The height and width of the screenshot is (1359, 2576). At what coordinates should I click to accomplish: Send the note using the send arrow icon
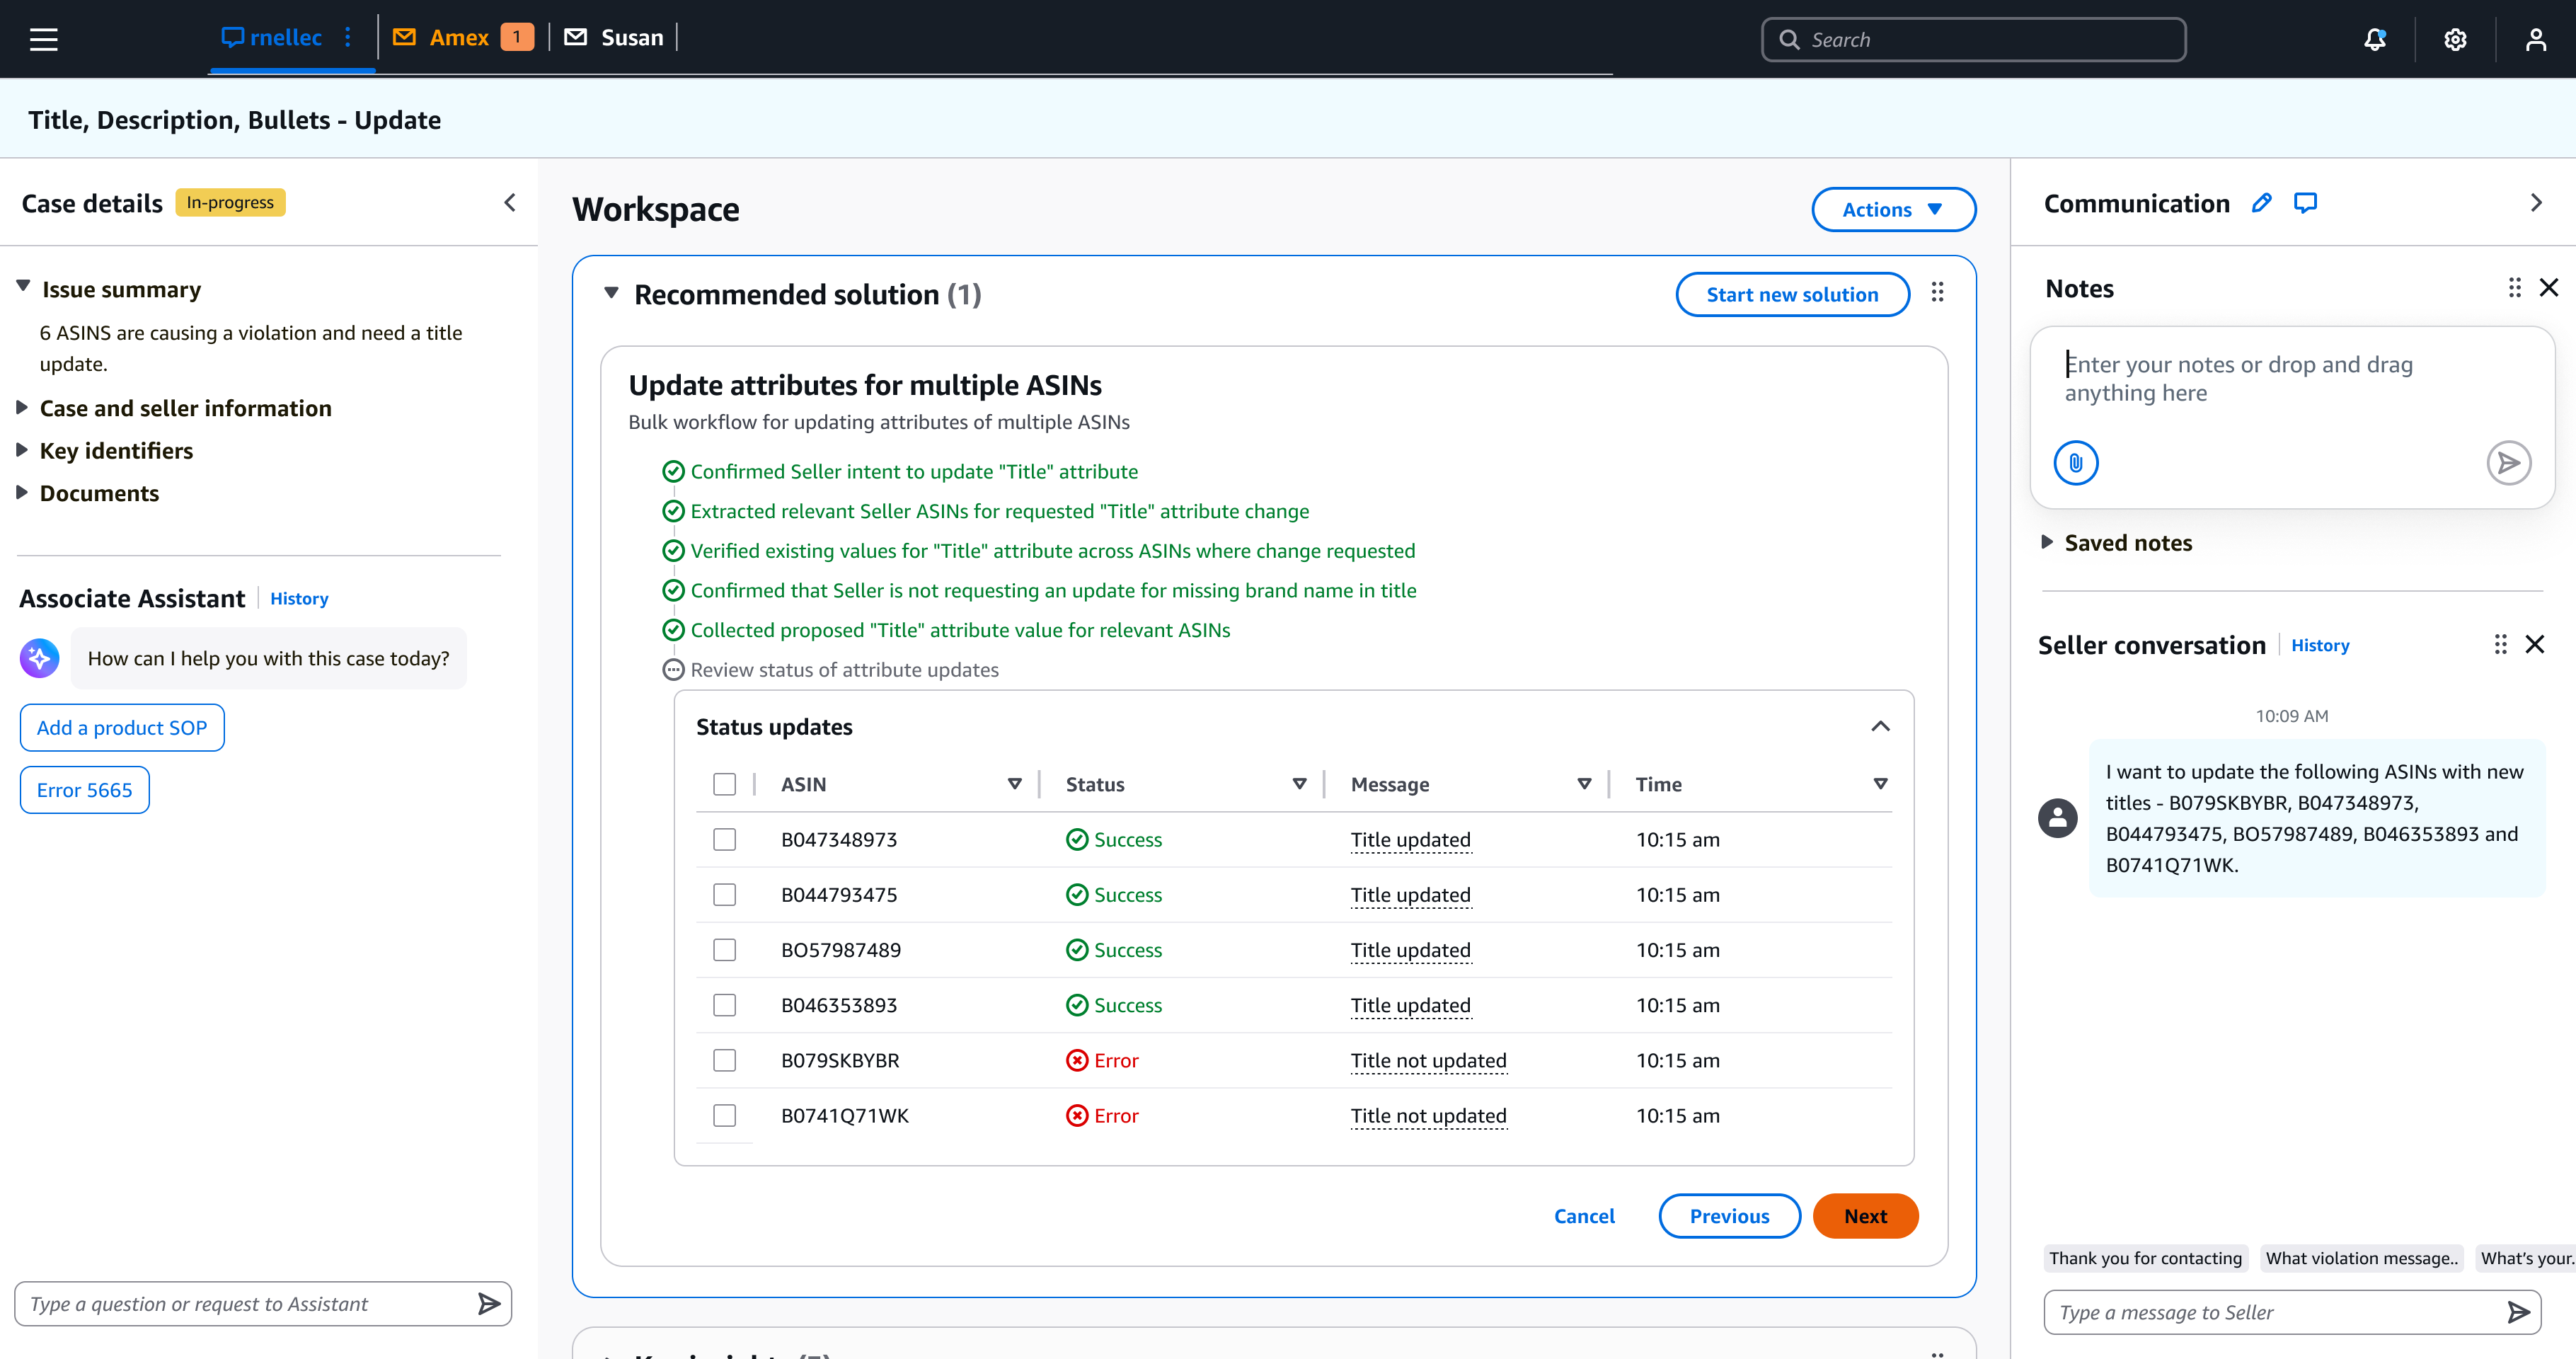(x=2509, y=463)
